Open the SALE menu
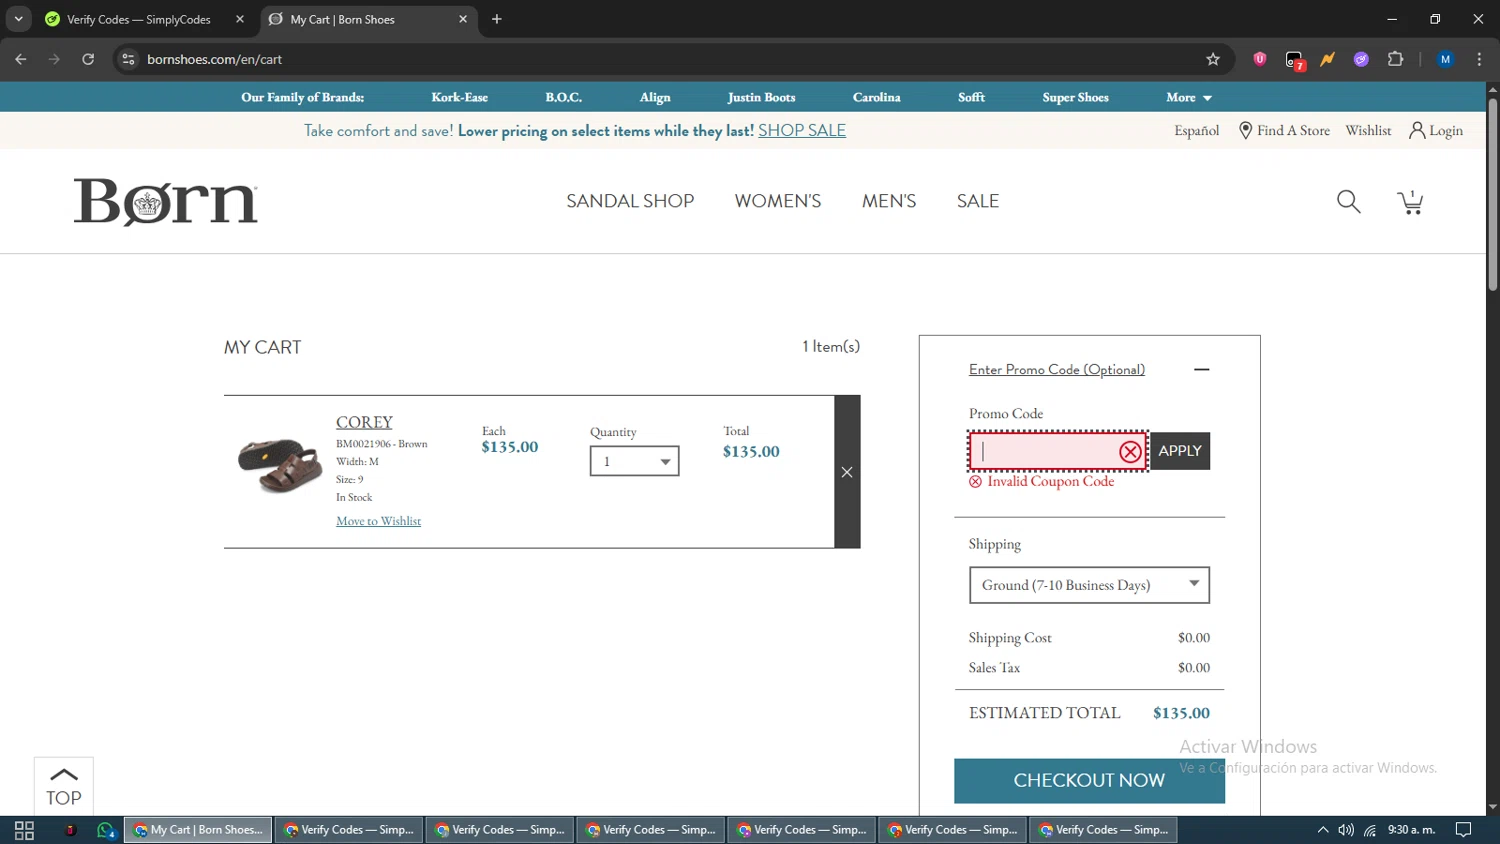Image resolution: width=1500 pixels, height=844 pixels. pos(978,201)
